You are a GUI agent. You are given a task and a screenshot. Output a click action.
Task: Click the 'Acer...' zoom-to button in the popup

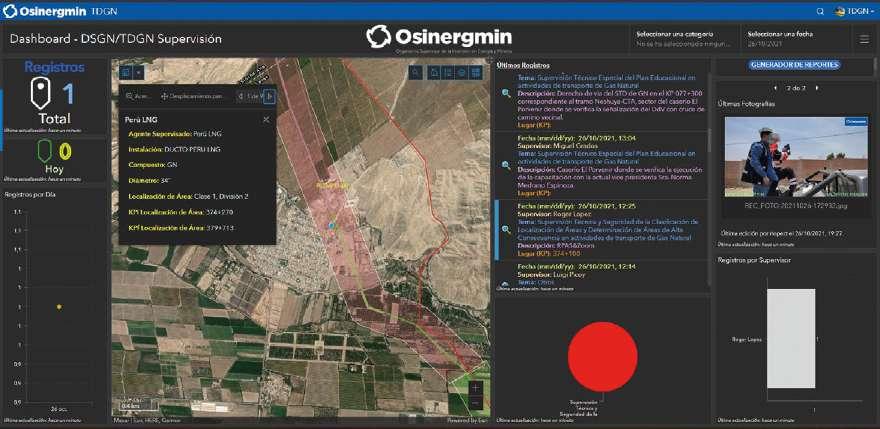tap(139, 96)
